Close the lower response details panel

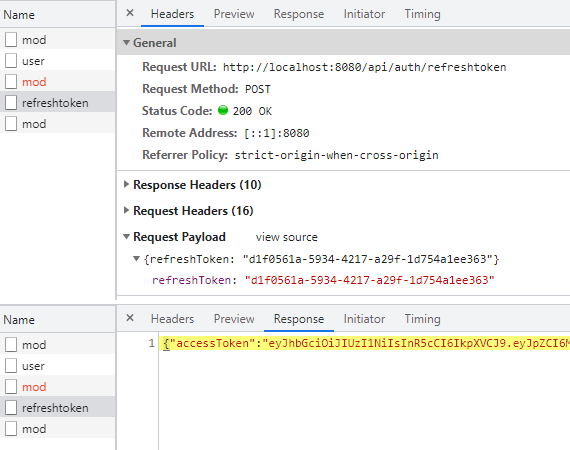(130, 318)
